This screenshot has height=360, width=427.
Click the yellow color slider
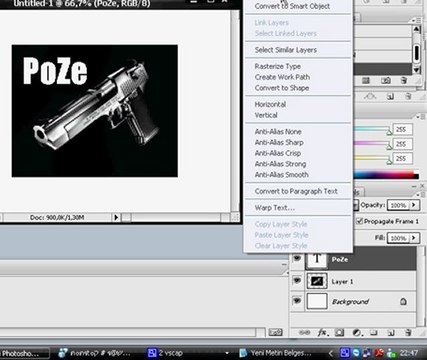point(373,159)
